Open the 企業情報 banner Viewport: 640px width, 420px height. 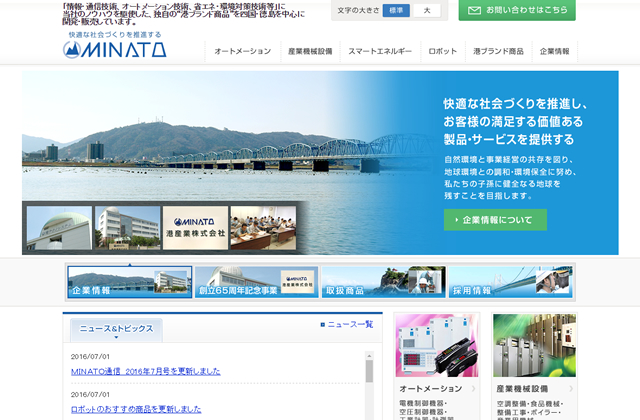point(130,282)
